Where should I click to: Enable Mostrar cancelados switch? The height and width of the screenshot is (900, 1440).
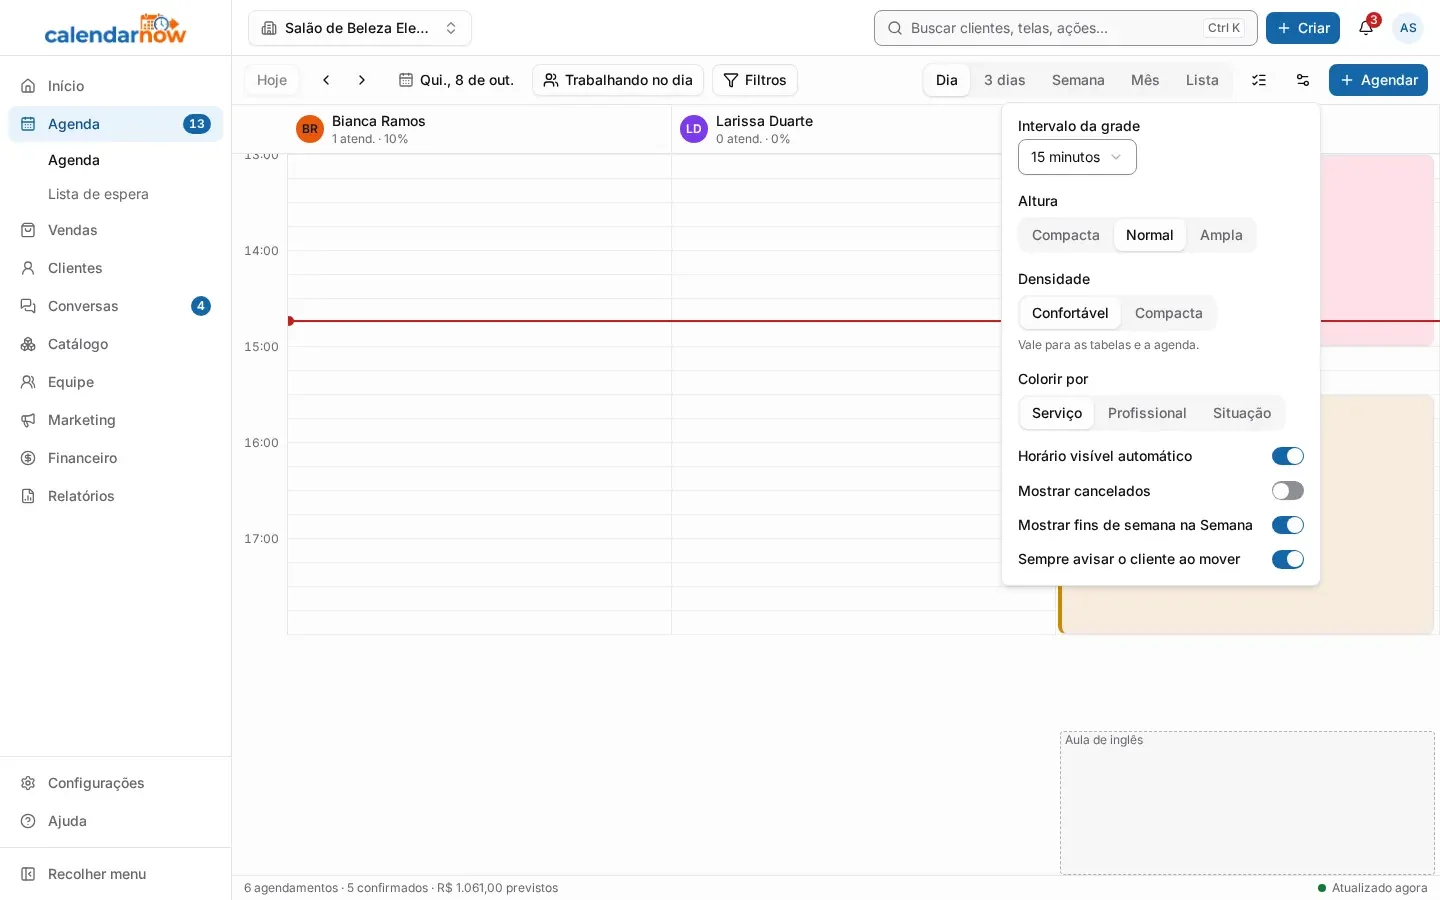[x=1288, y=491]
